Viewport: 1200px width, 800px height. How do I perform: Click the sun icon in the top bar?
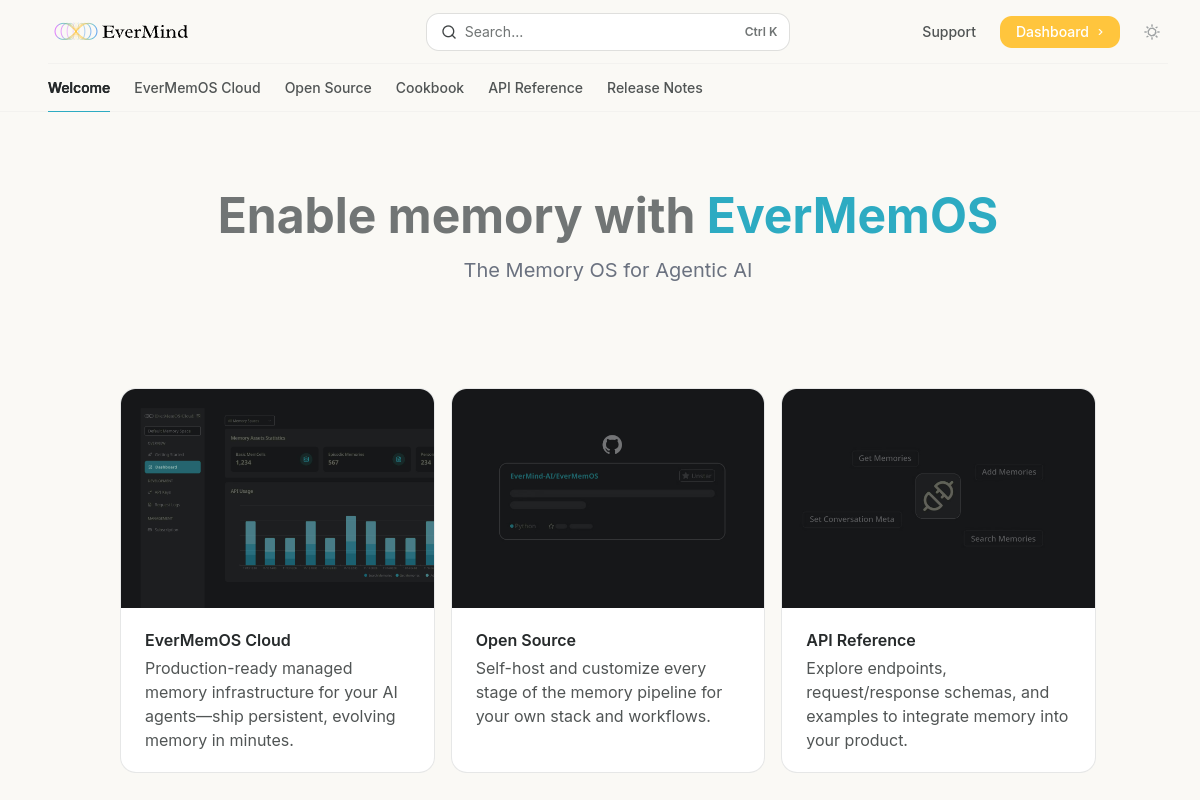1152,32
